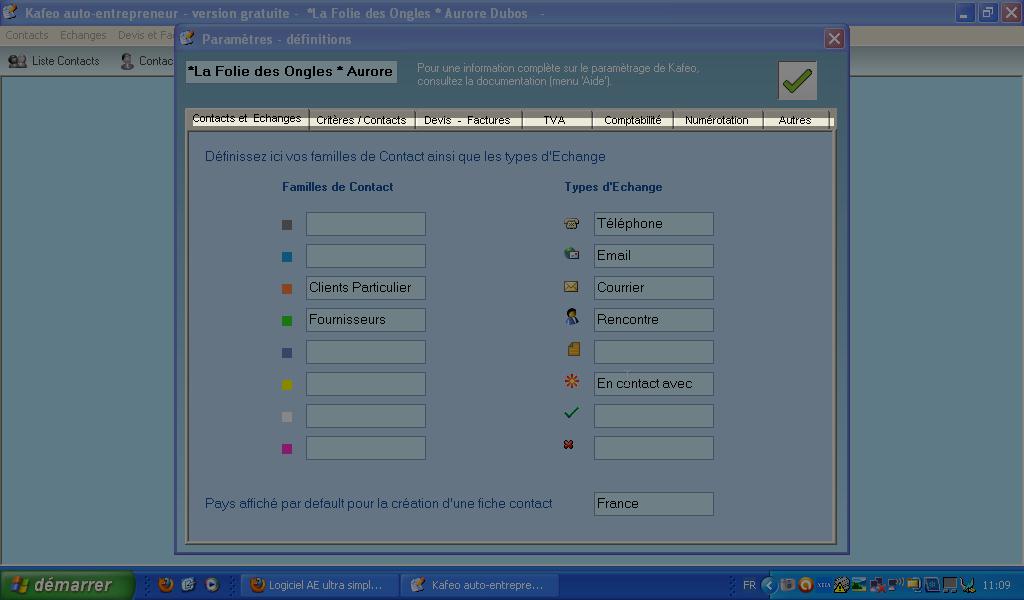
Task: Switch to the Critères / Contacts tab
Action: 361,120
